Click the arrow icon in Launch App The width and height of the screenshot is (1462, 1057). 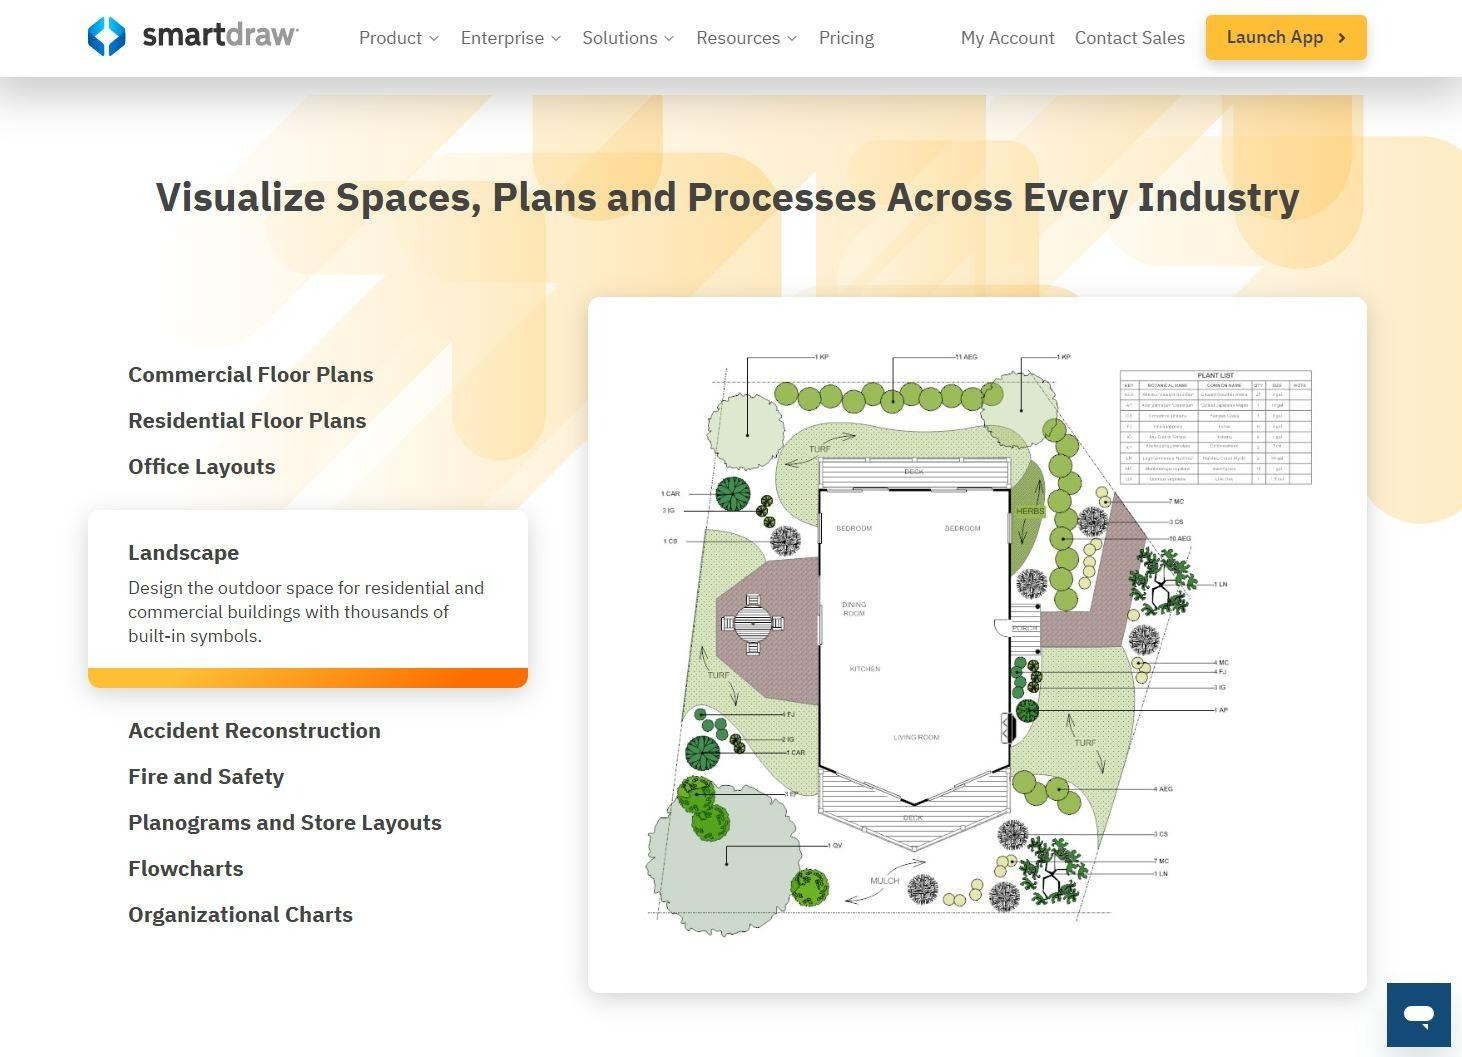1342,38
